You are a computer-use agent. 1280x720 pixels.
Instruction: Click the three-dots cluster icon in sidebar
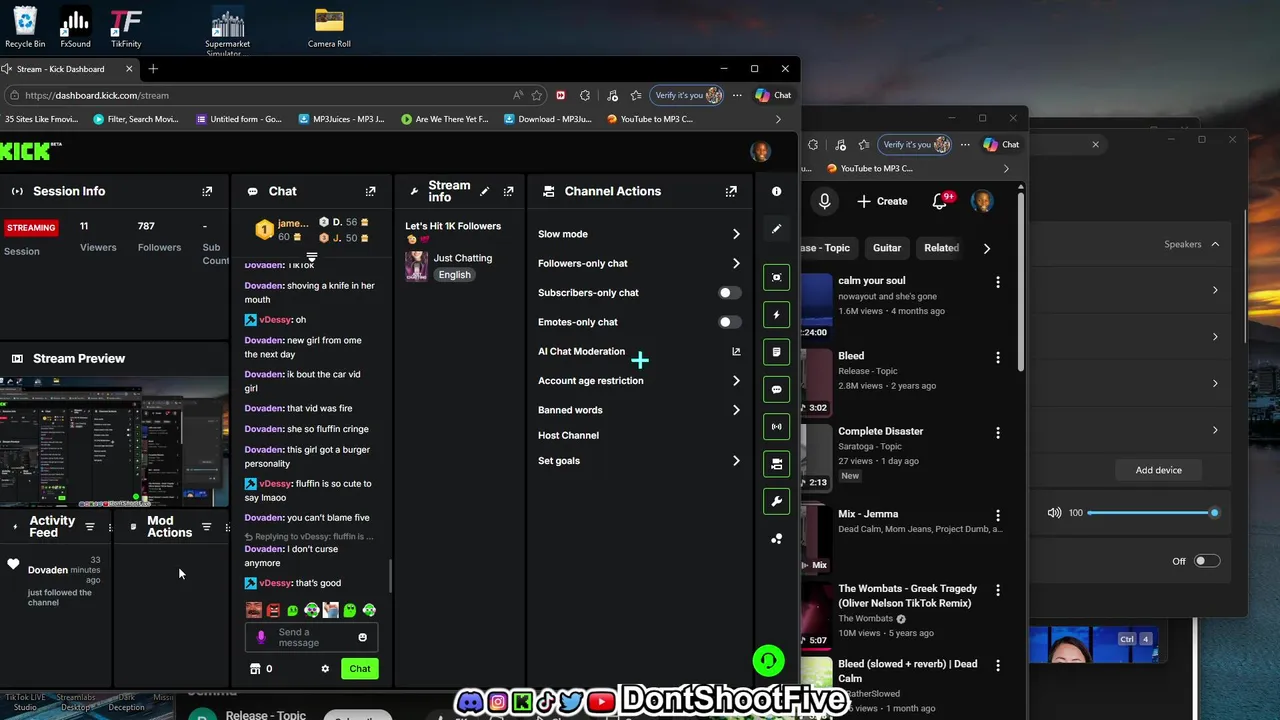pos(776,539)
